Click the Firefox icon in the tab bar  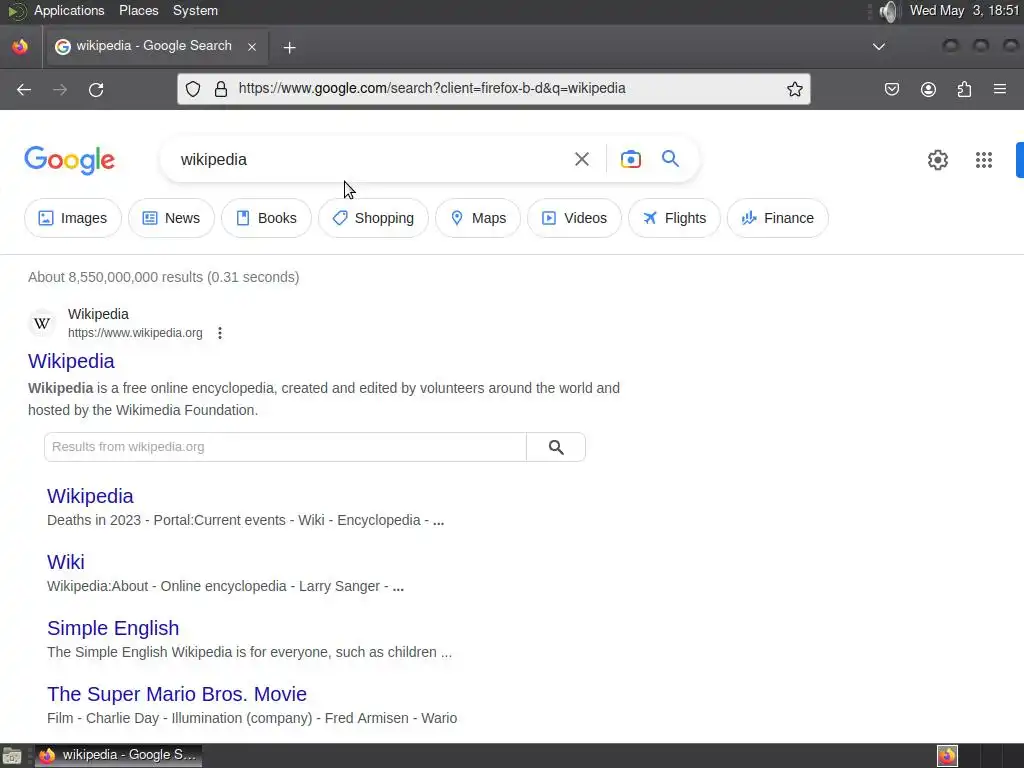(x=20, y=47)
